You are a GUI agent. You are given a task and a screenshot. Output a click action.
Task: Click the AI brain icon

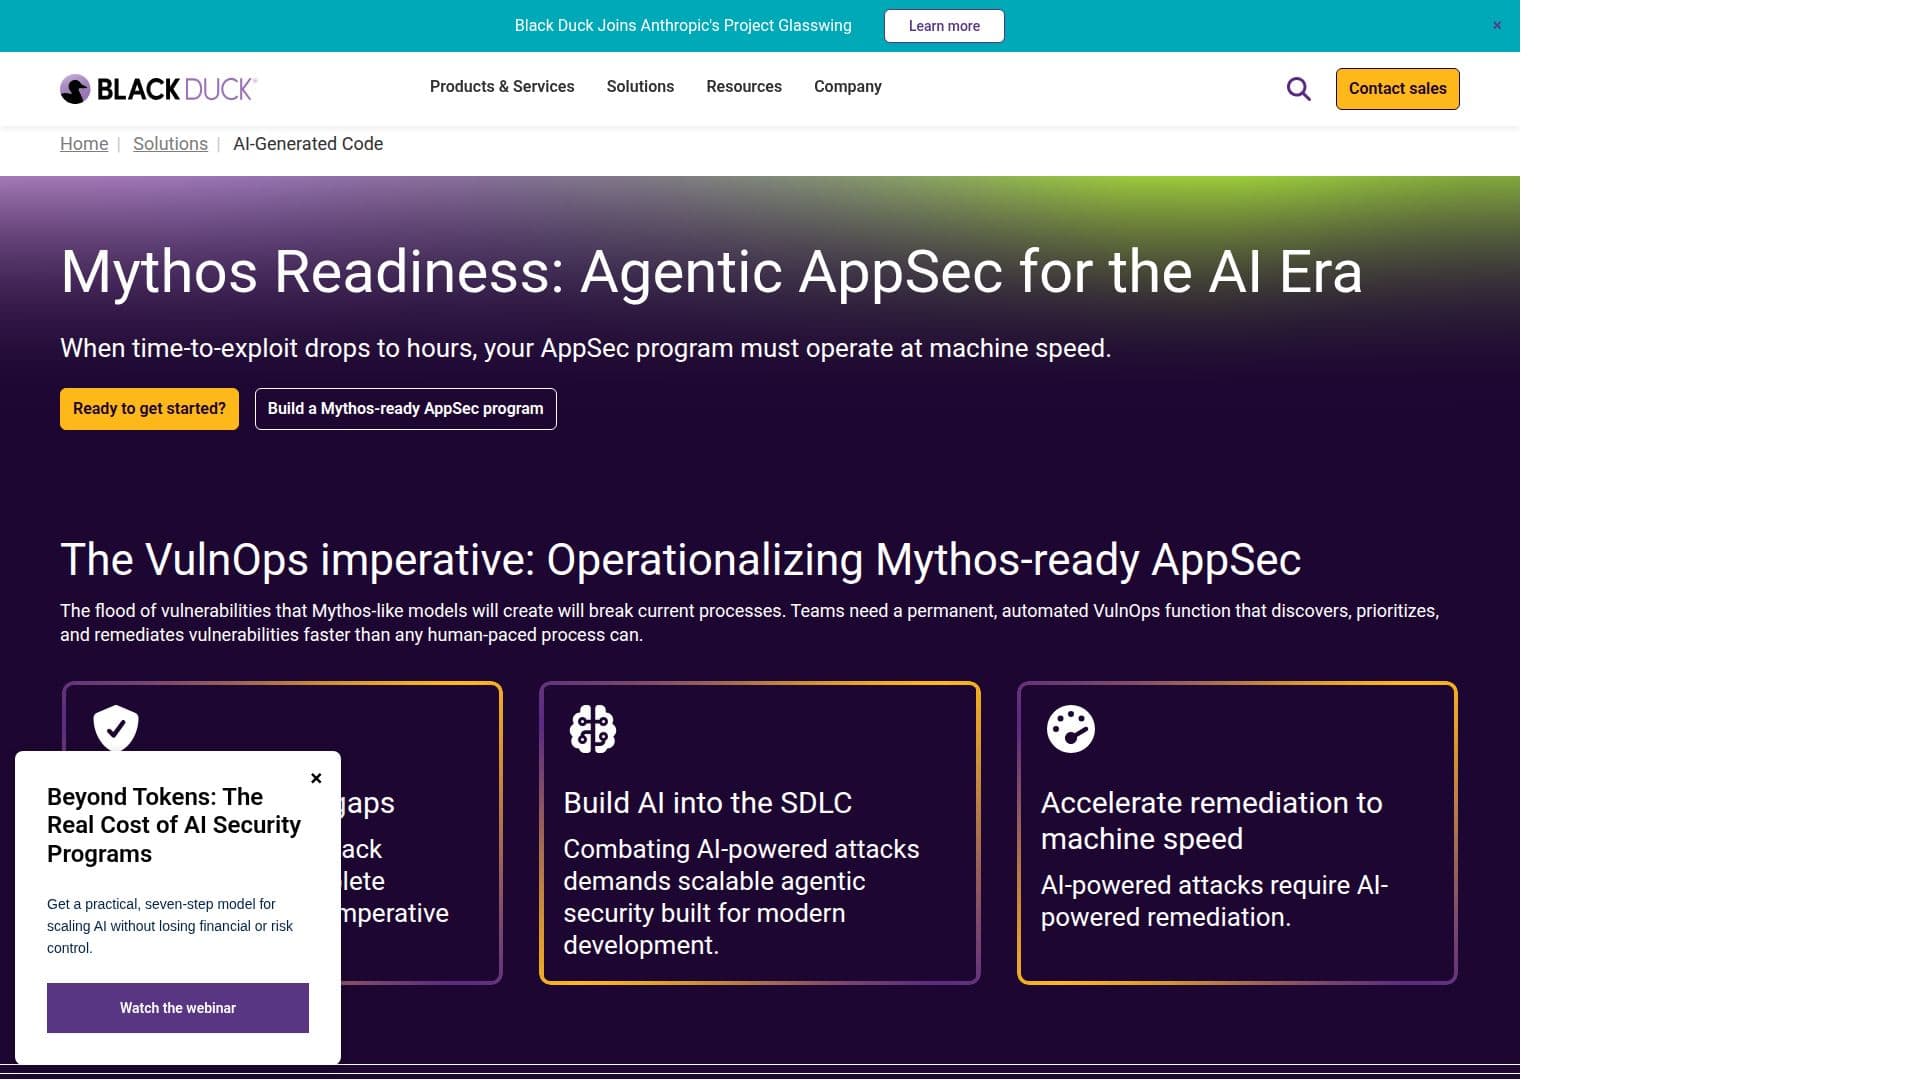pos(593,729)
